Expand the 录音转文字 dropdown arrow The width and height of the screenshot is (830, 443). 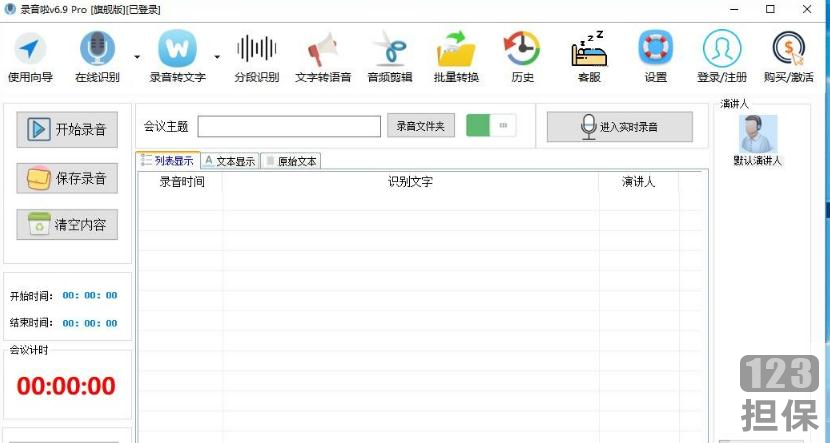(217, 57)
